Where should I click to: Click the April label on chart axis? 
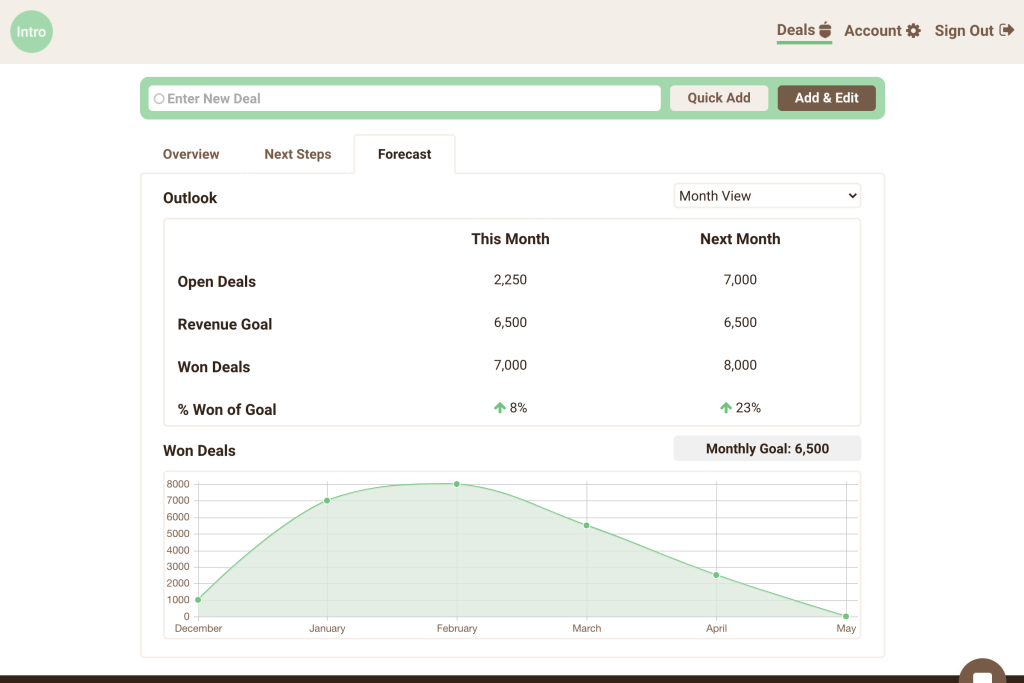pyautogui.click(x=716, y=628)
